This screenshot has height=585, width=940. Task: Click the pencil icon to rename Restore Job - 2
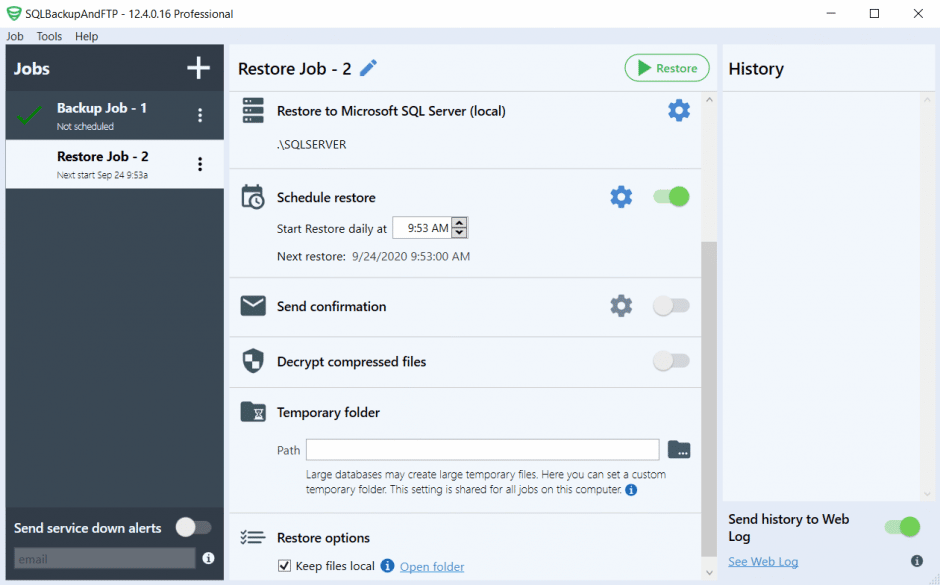tap(368, 68)
